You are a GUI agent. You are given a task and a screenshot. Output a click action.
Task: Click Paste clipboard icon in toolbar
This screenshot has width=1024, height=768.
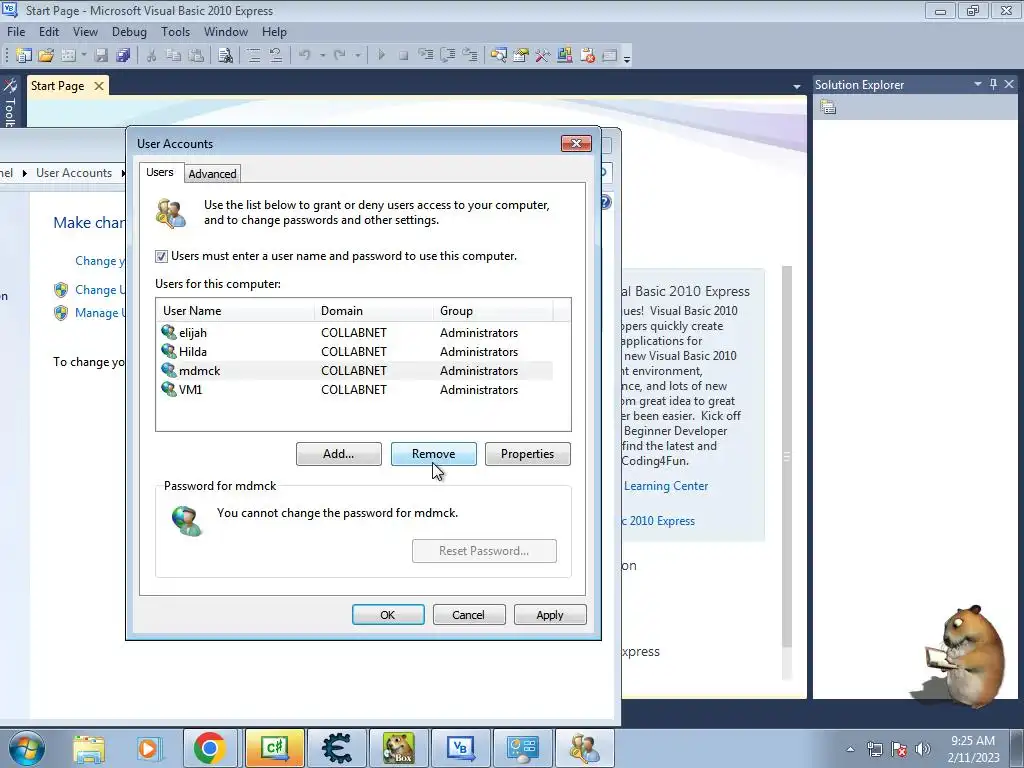(x=196, y=56)
